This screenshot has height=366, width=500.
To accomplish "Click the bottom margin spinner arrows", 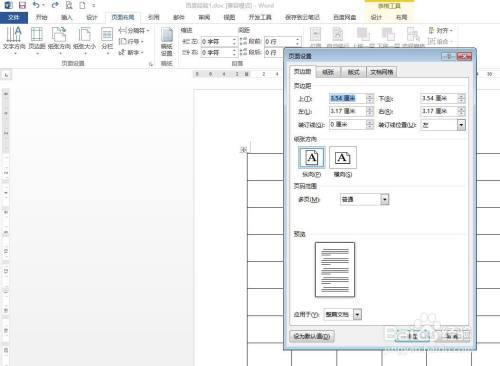I will [461, 98].
